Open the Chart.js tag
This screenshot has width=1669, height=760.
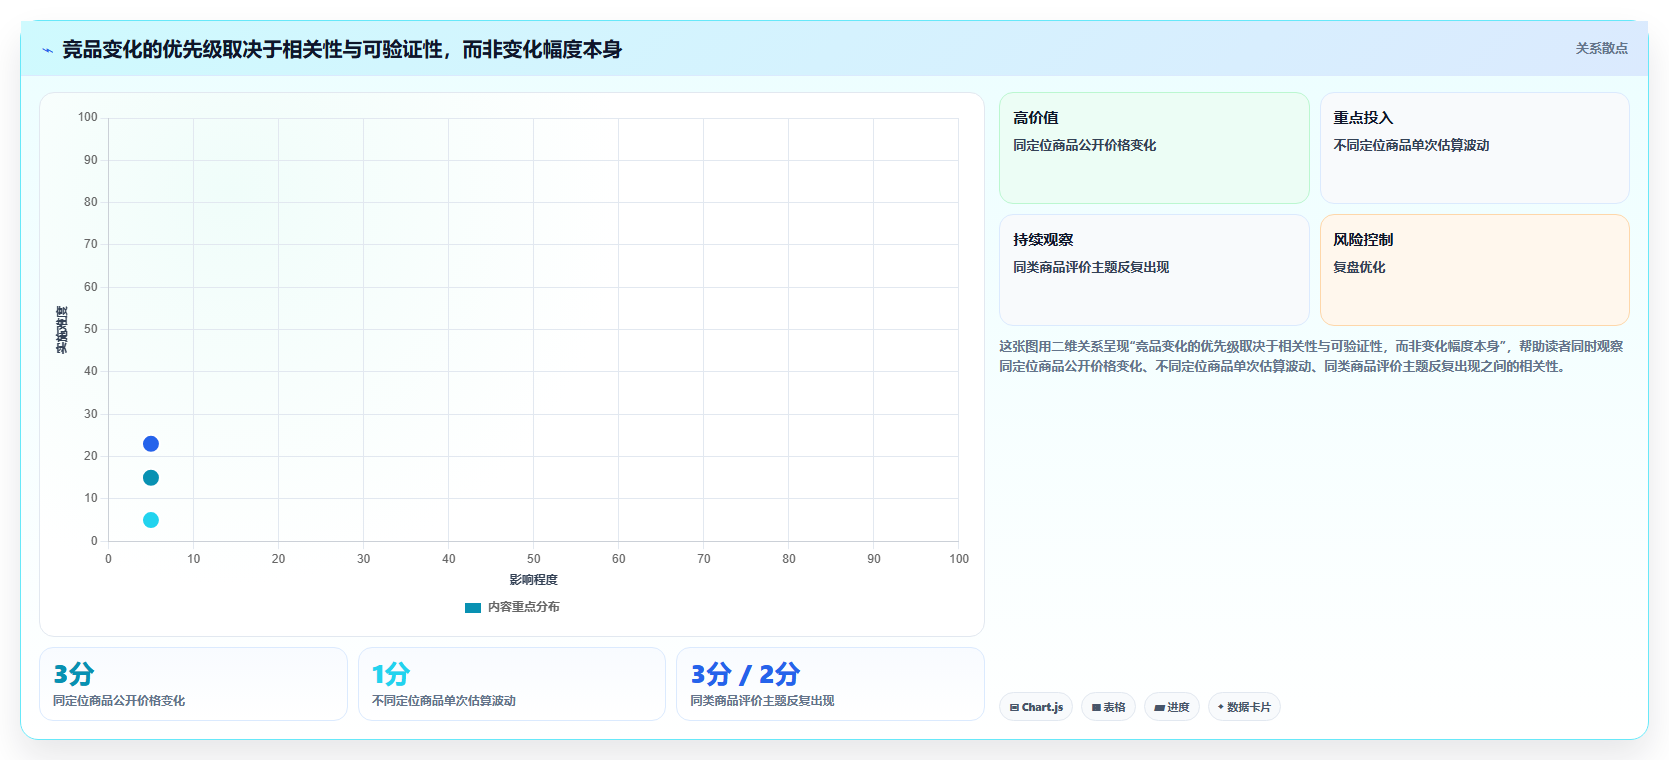tap(1036, 707)
